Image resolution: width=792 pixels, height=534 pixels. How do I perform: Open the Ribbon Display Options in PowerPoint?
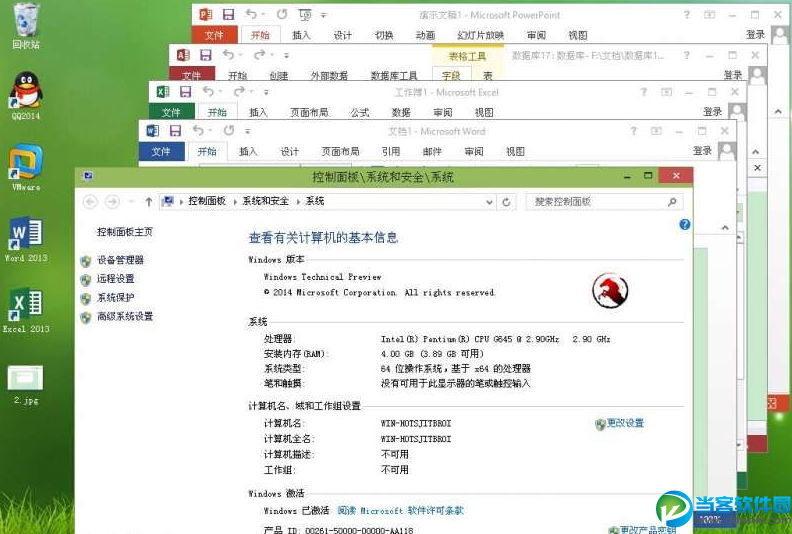click(709, 15)
